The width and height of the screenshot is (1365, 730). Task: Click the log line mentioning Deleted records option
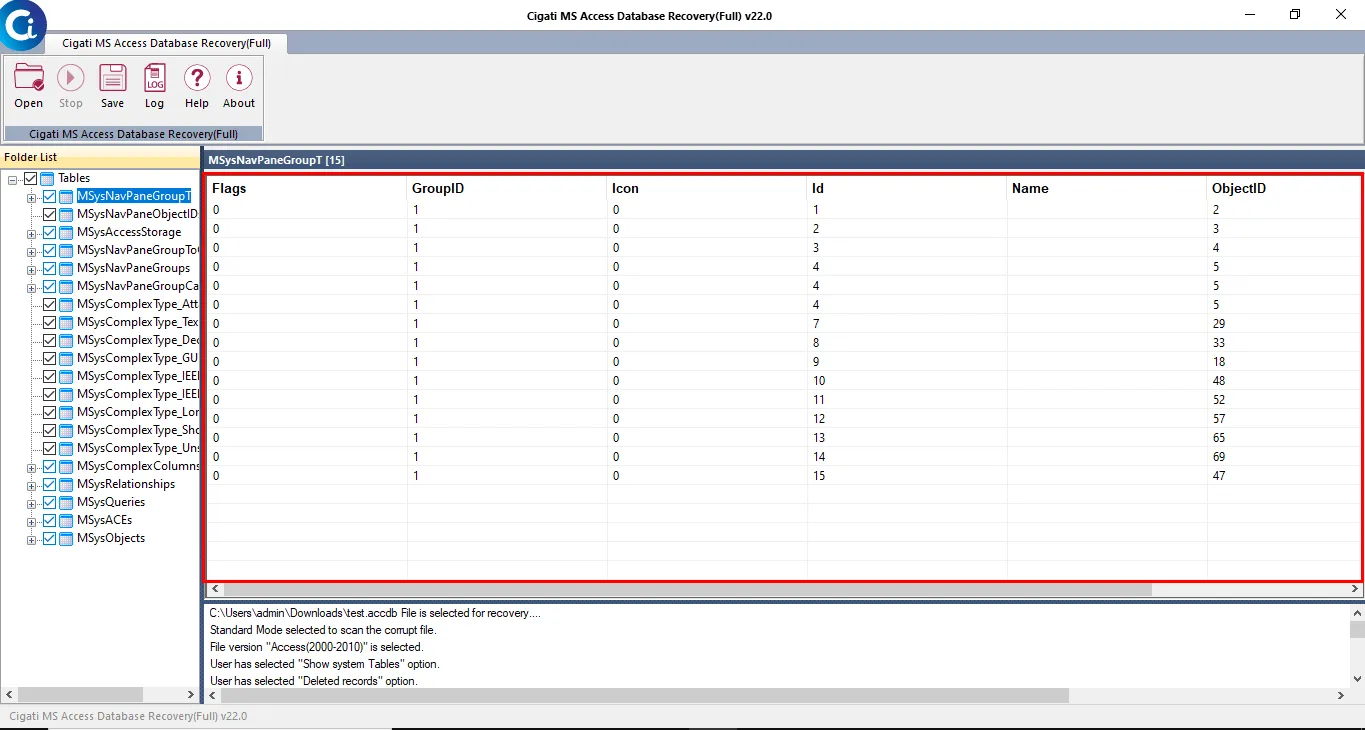click(313, 681)
